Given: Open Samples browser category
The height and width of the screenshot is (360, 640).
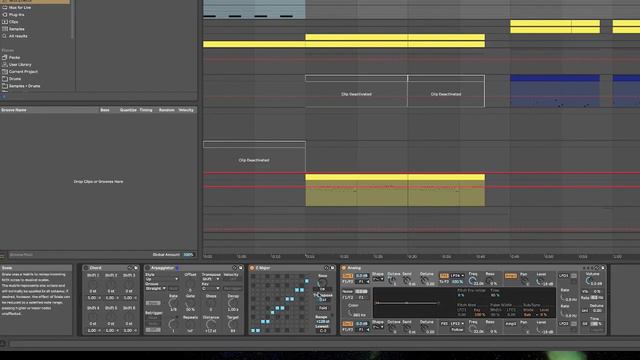Looking at the screenshot, I should (16, 29).
